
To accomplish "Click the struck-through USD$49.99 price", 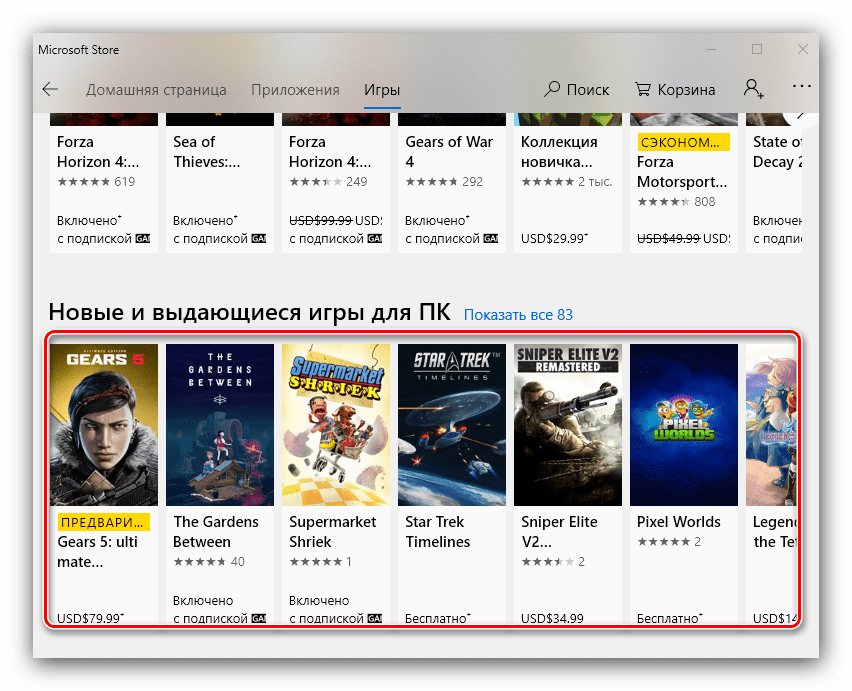I will click(x=668, y=238).
